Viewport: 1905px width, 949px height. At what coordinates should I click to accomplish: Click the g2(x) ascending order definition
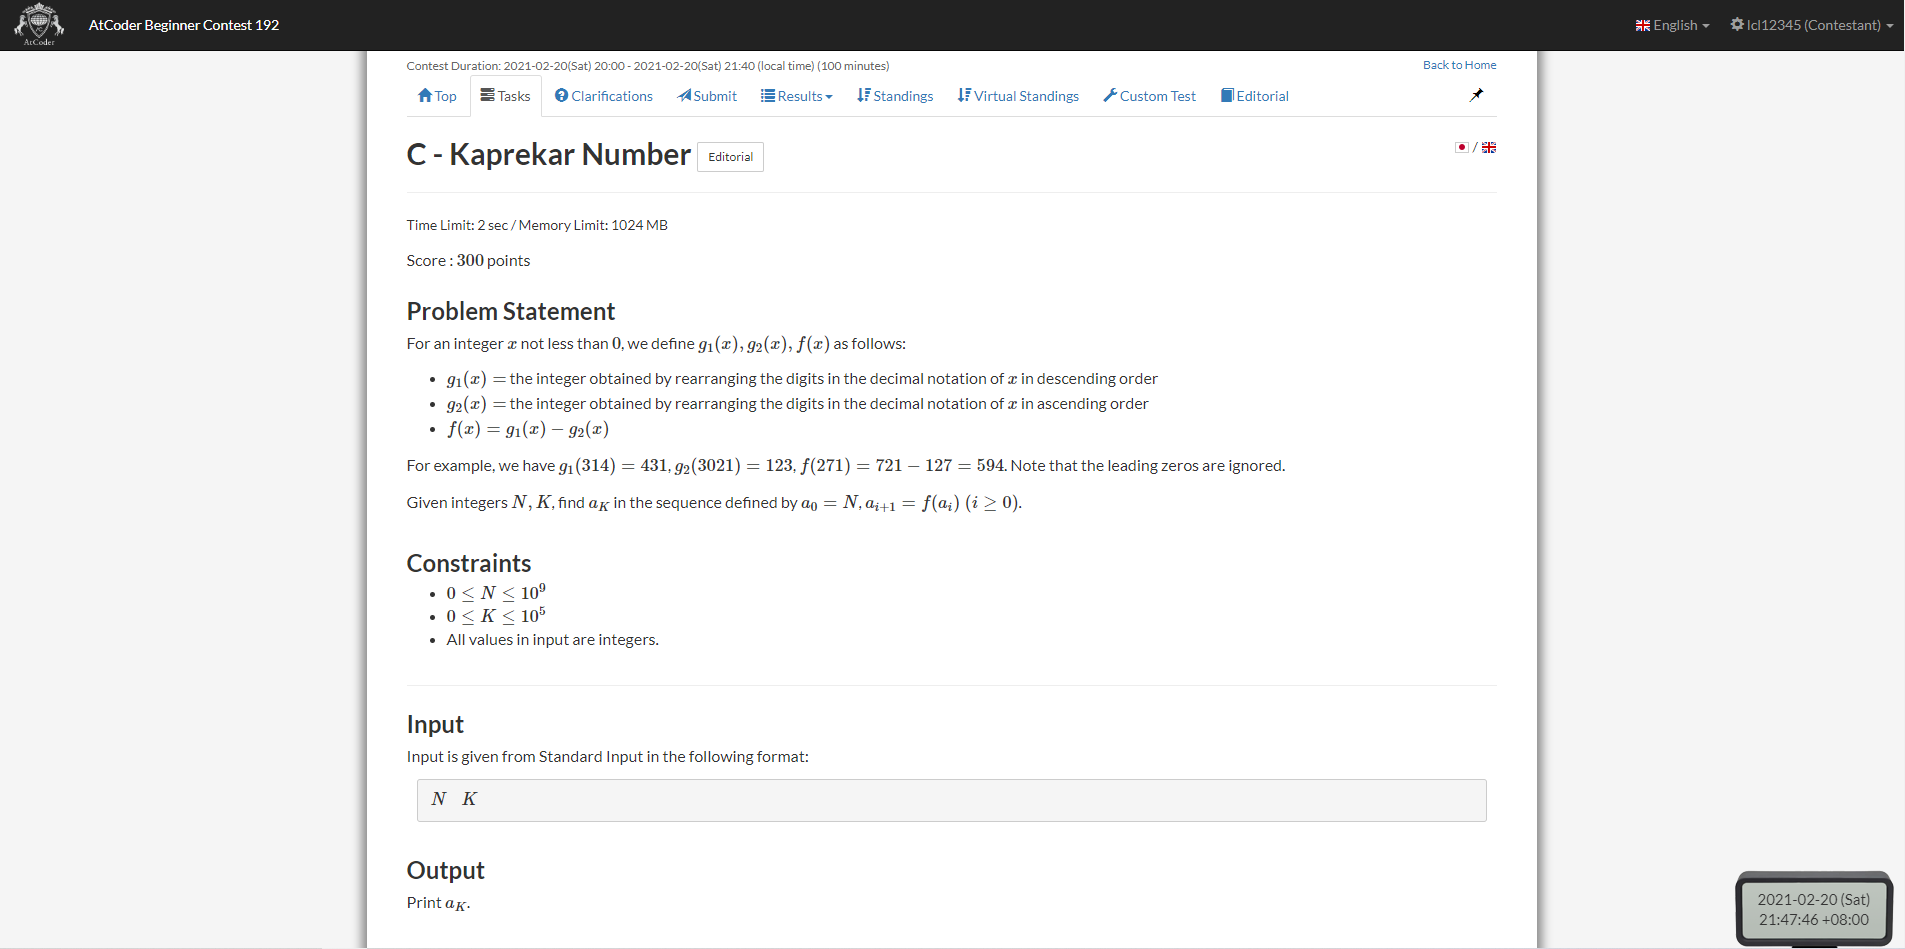click(x=797, y=404)
